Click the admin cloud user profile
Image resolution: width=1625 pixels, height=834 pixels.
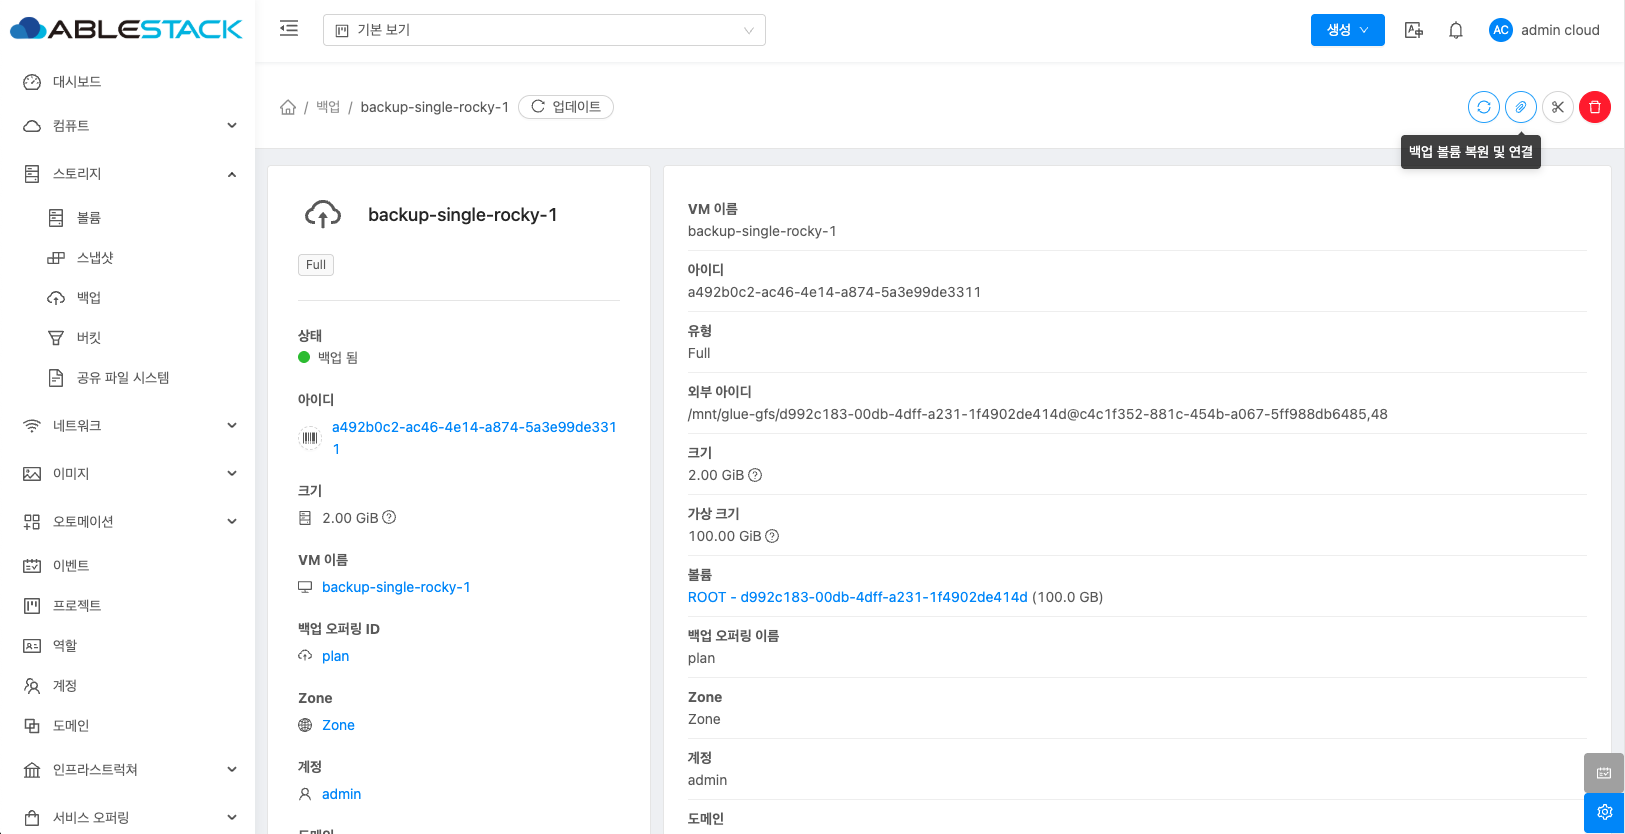coord(1545,30)
